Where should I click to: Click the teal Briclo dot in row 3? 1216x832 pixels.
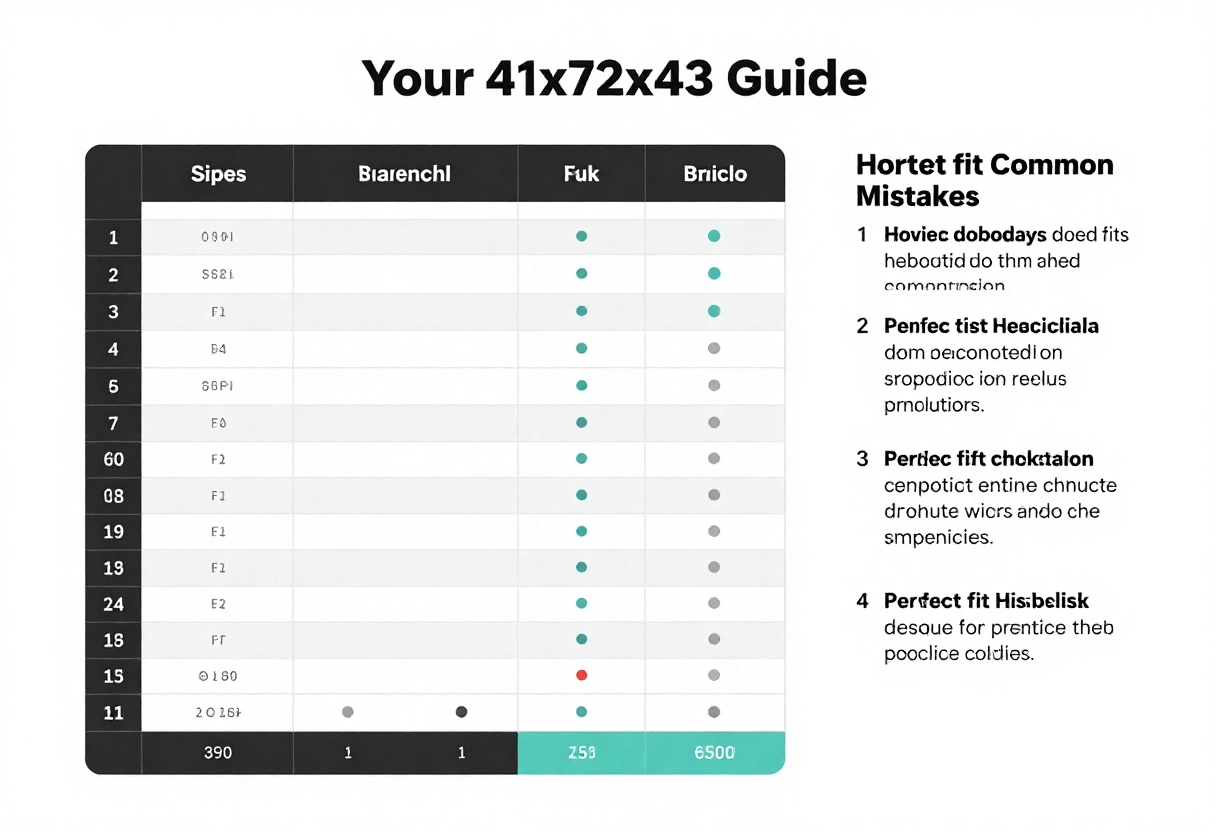713,311
